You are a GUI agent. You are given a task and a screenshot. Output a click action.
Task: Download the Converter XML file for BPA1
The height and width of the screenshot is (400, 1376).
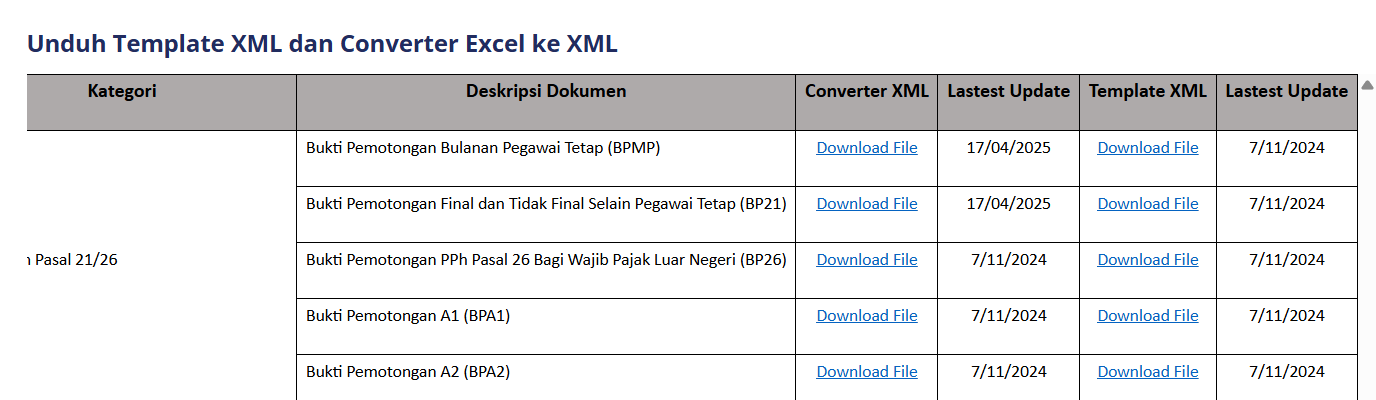[x=866, y=316]
